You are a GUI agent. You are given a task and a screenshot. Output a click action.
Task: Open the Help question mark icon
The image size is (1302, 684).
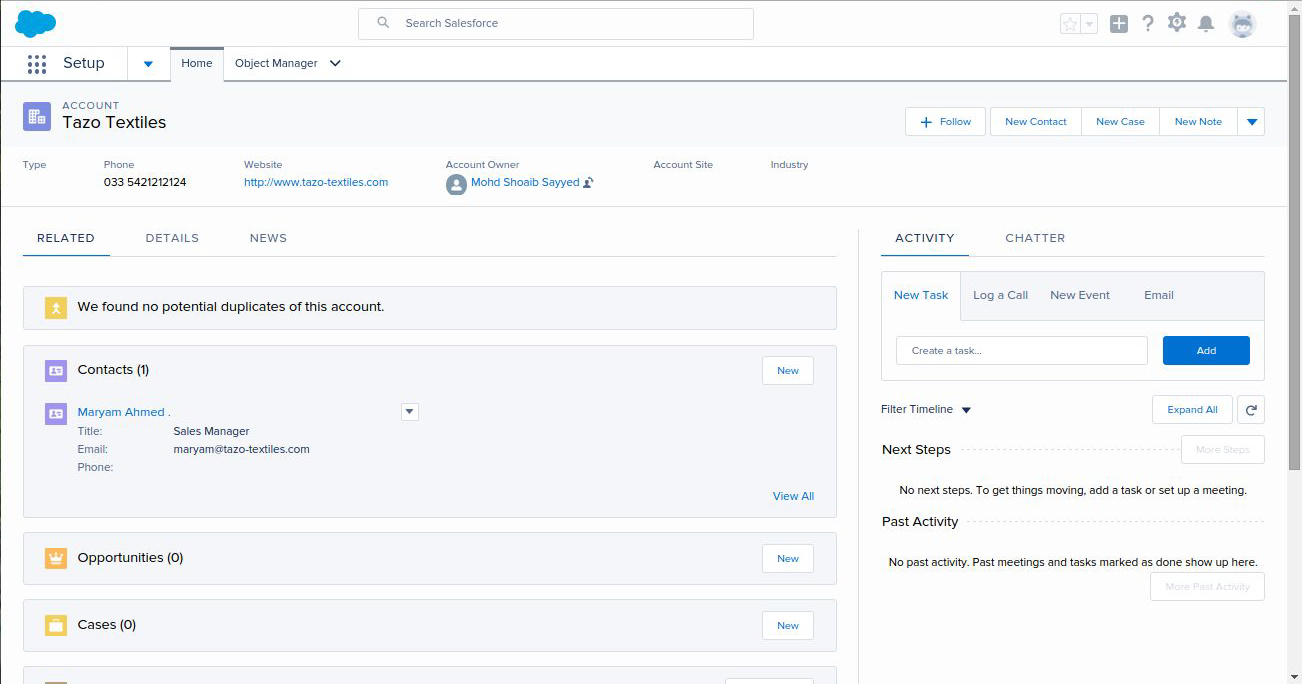click(x=1148, y=23)
